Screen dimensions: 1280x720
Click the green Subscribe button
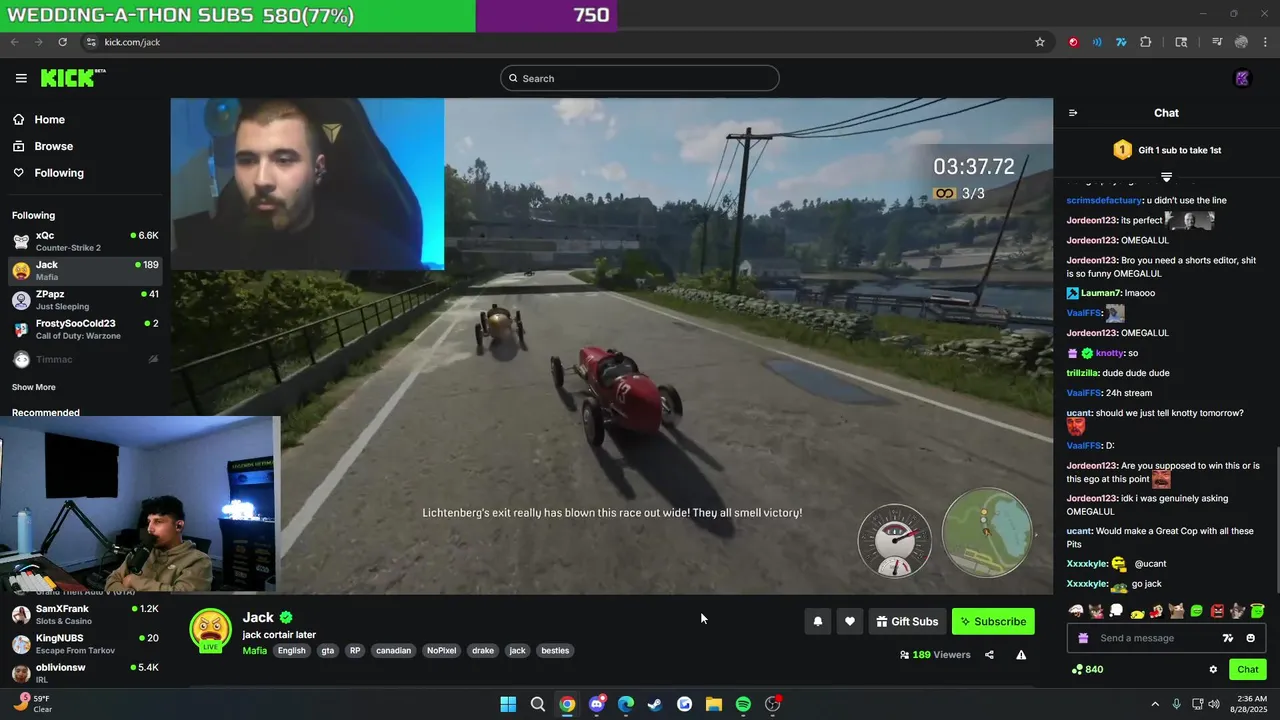(993, 621)
